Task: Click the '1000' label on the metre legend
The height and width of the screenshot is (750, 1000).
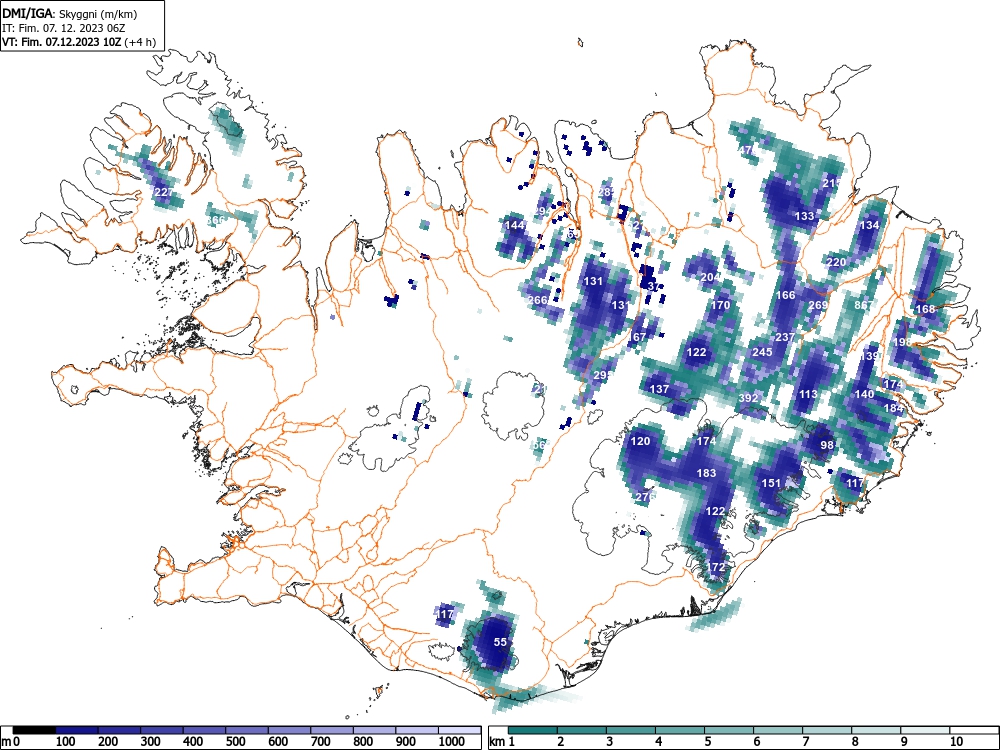Action: click(x=452, y=742)
